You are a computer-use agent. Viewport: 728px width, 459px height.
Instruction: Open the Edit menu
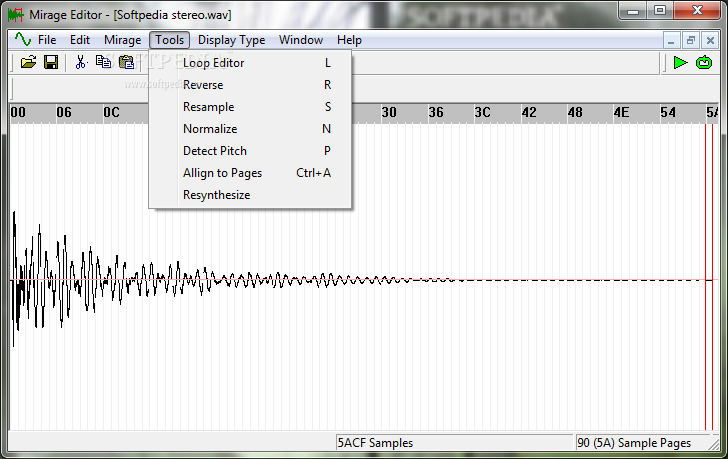80,40
